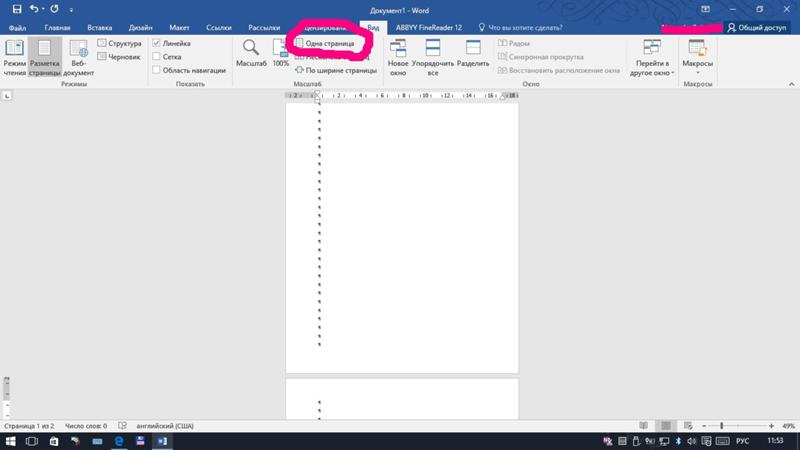Open the Файл tab
This screenshot has height=450, width=800.
(x=17, y=28)
